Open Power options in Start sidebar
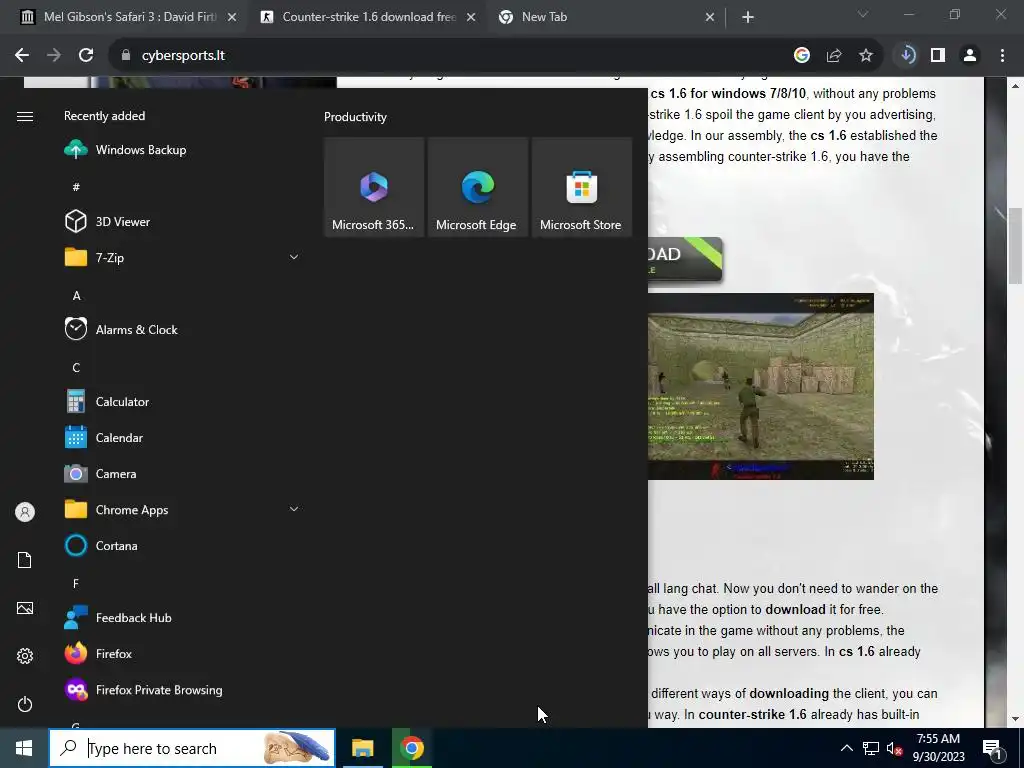The width and height of the screenshot is (1024, 768). [x=25, y=704]
